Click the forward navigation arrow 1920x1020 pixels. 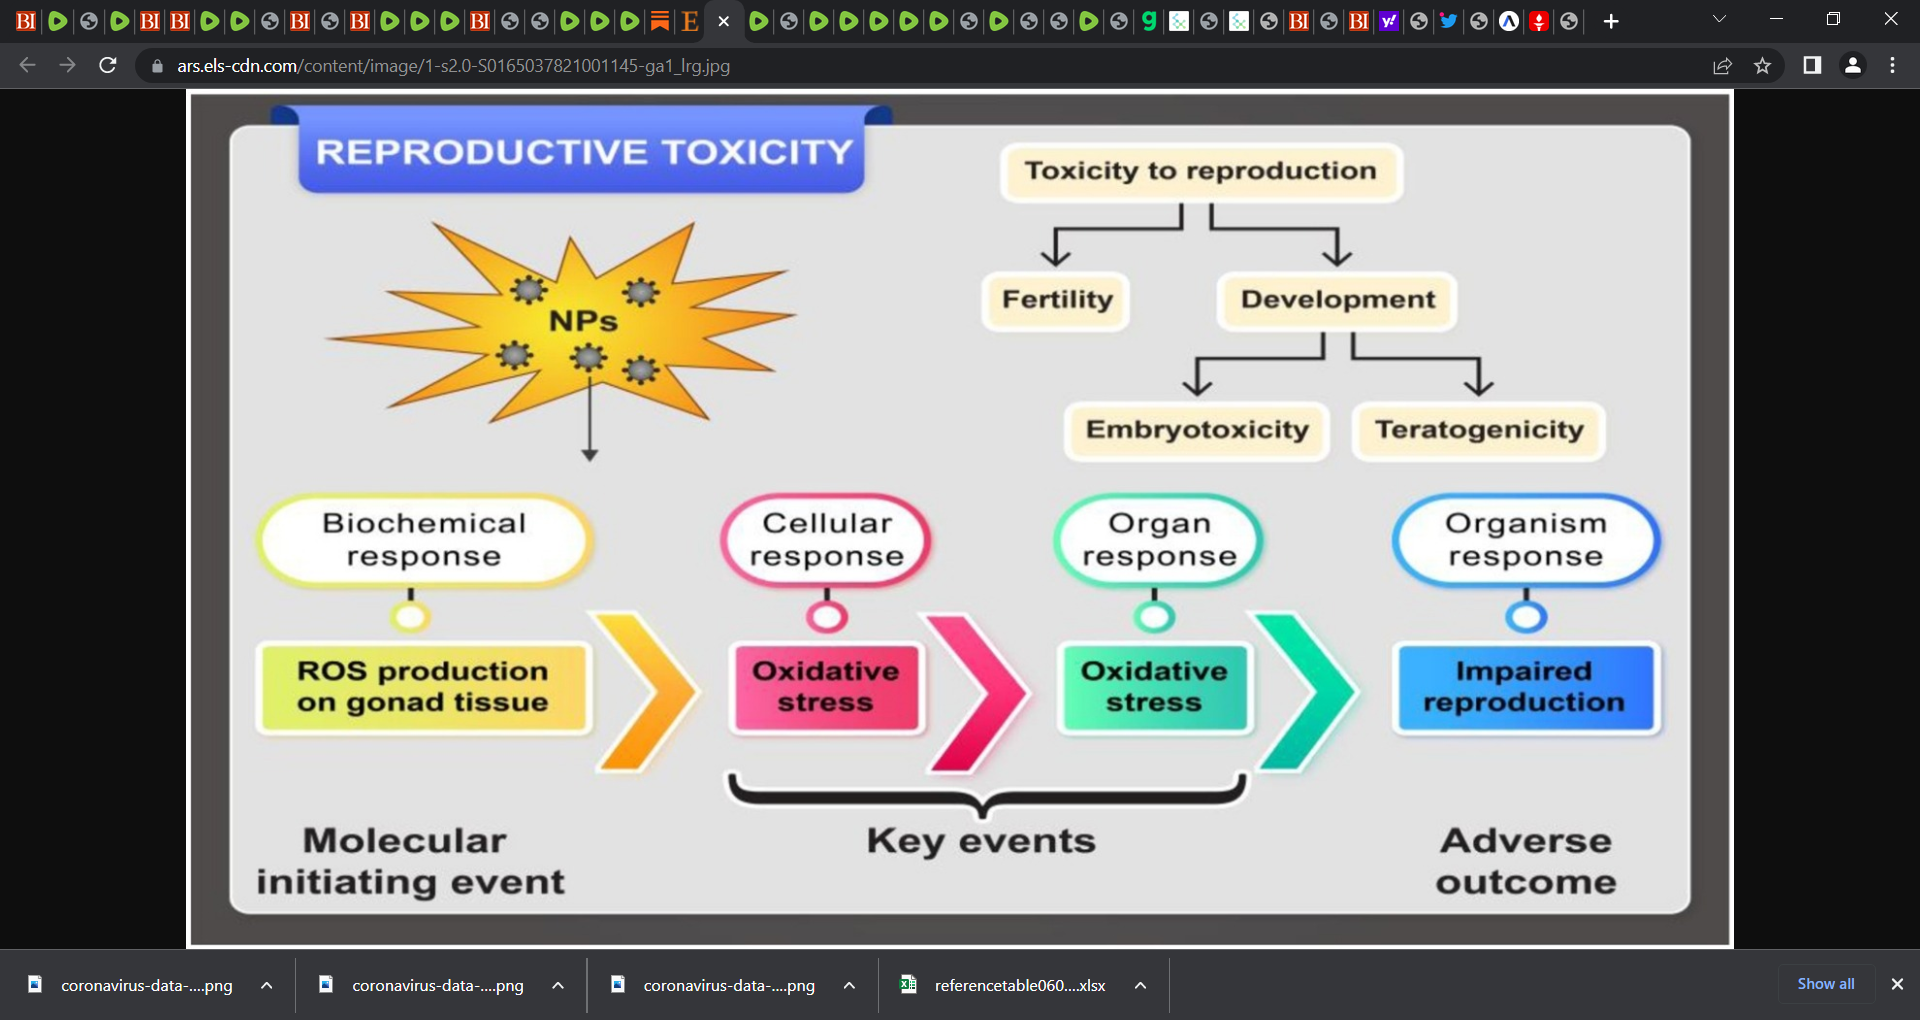click(67, 66)
